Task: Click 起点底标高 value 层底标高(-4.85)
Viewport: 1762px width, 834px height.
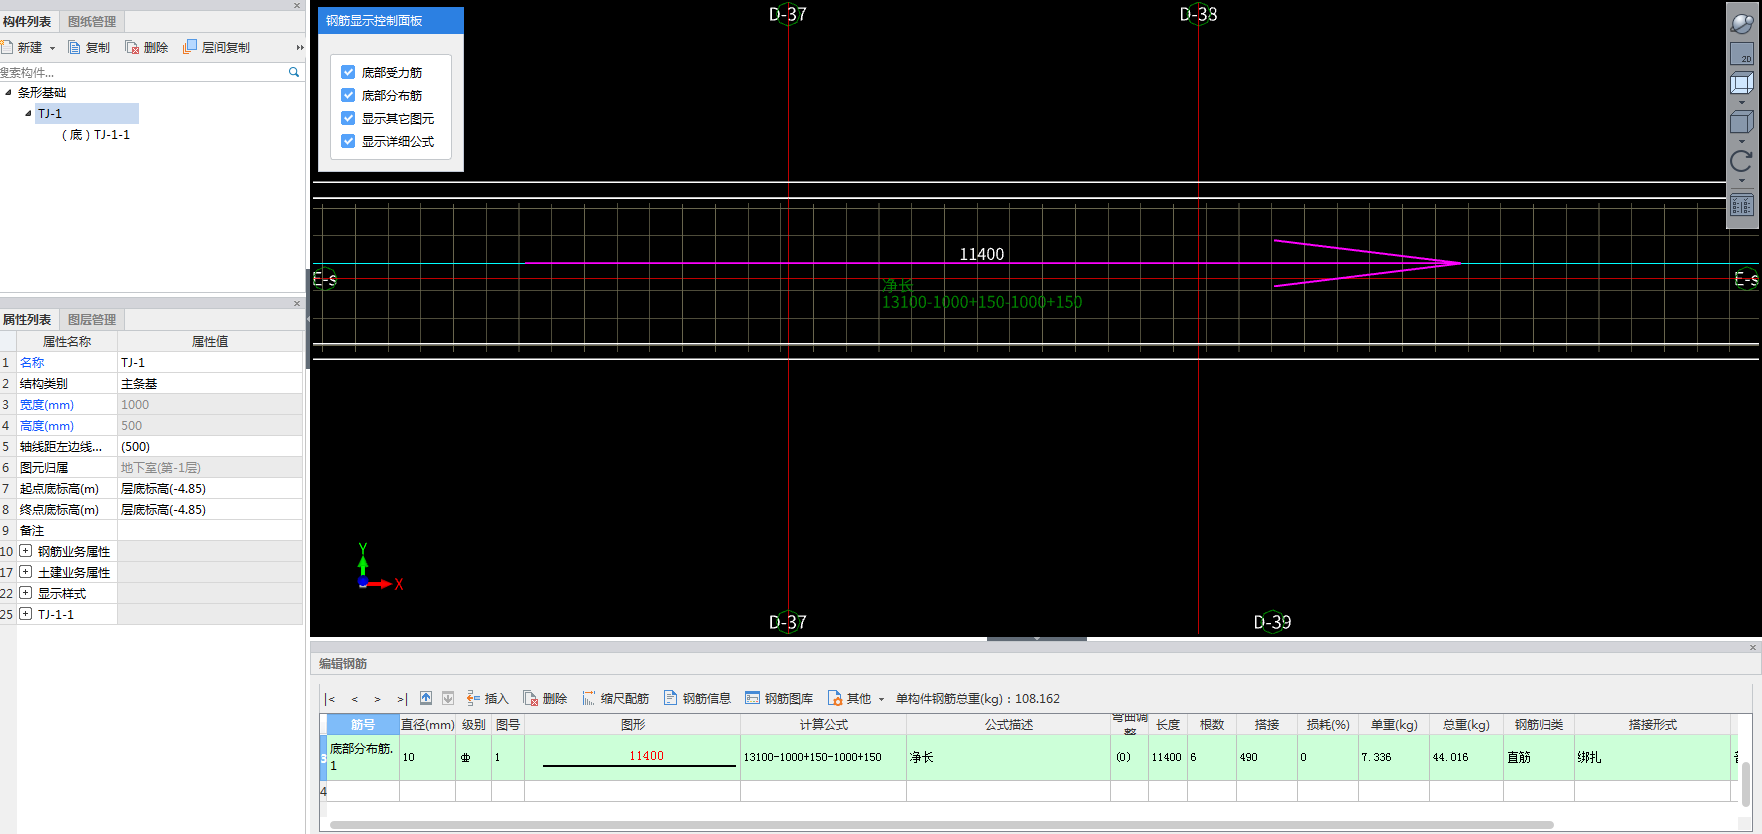Action: [210, 489]
